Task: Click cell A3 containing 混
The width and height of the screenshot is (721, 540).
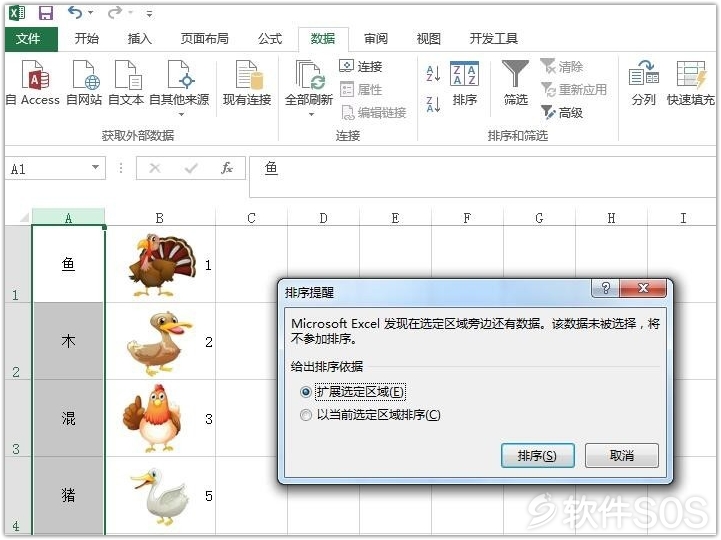Action: [68, 418]
